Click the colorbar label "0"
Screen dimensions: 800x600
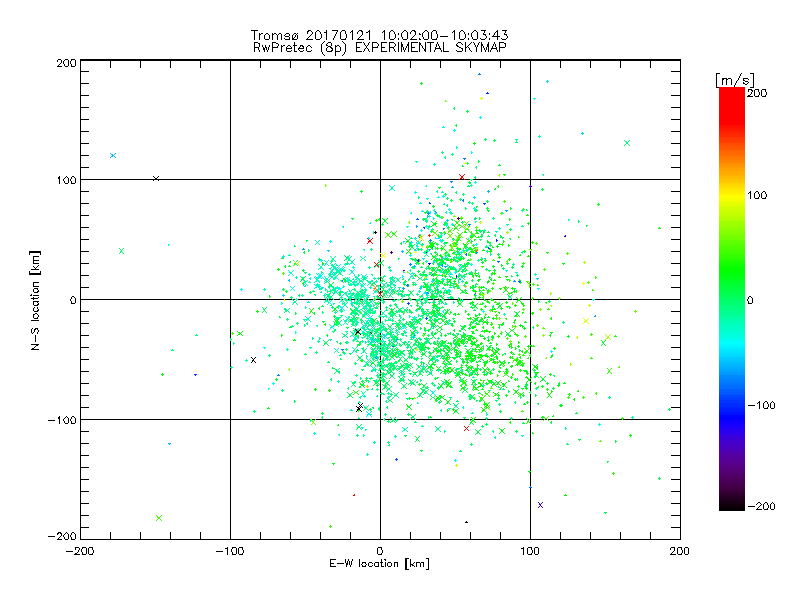click(750, 300)
